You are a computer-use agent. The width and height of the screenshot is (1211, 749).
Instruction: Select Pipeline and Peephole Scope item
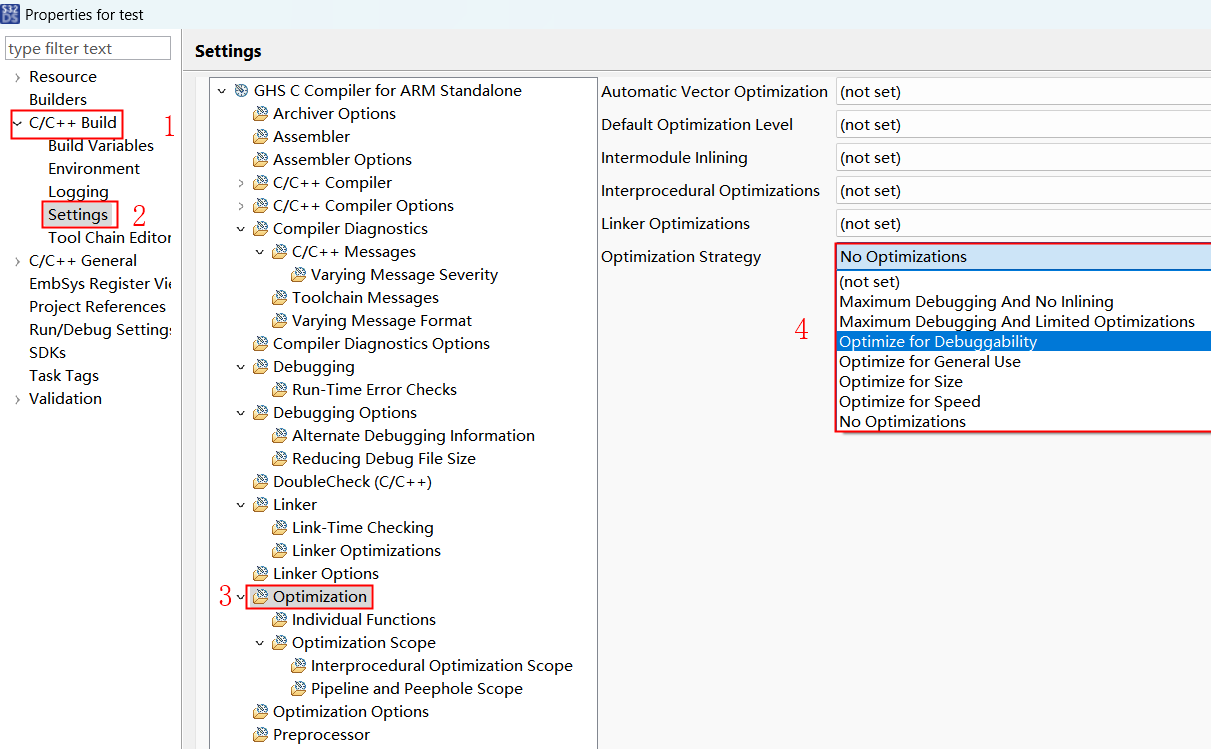click(416, 689)
